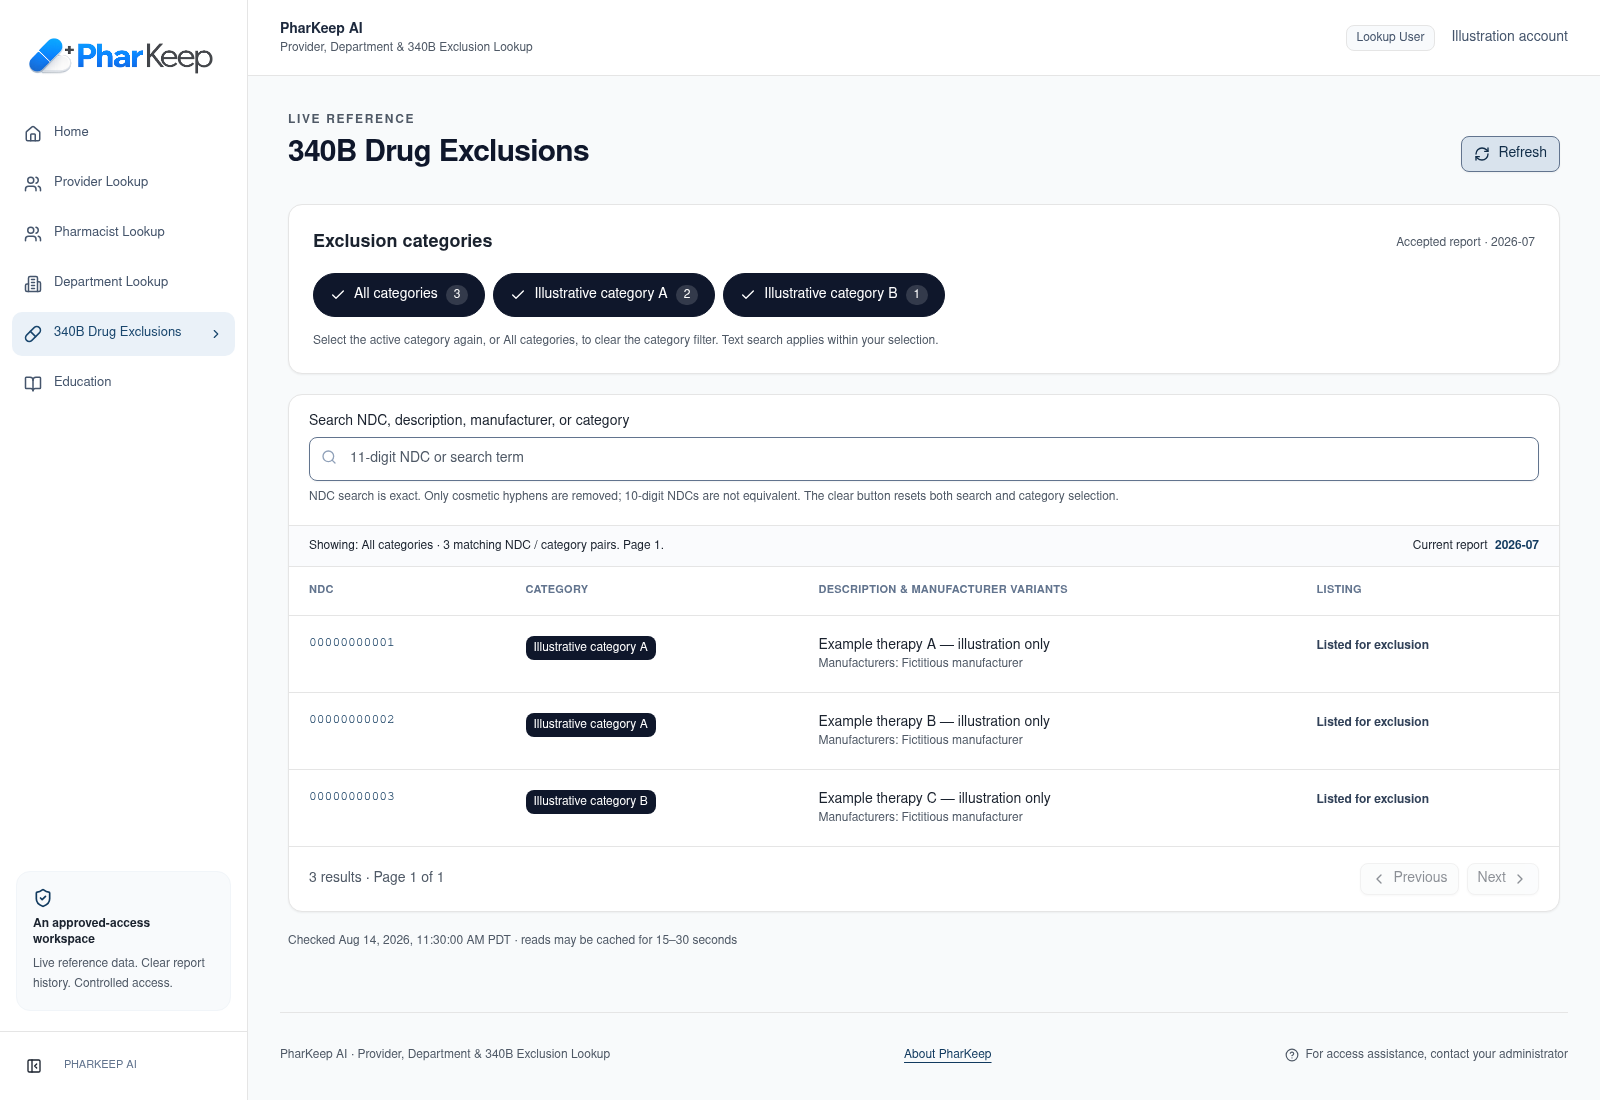Toggle the Illustrative category A filter chip
The height and width of the screenshot is (1100, 1600).
pyautogui.click(x=604, y=294)
